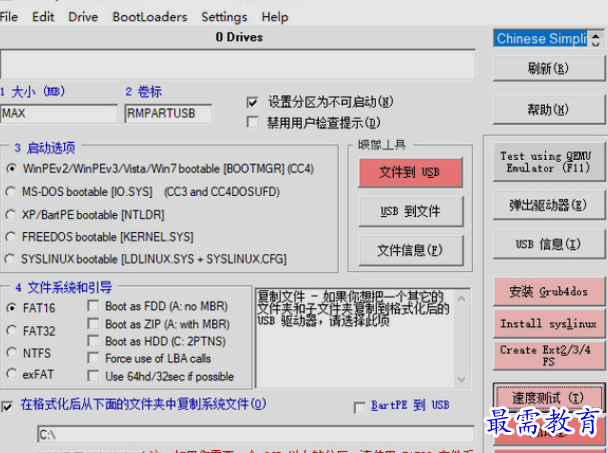Select FREEDOS bootable [KERNEL.SYS] option

click(x=11, y=237)
